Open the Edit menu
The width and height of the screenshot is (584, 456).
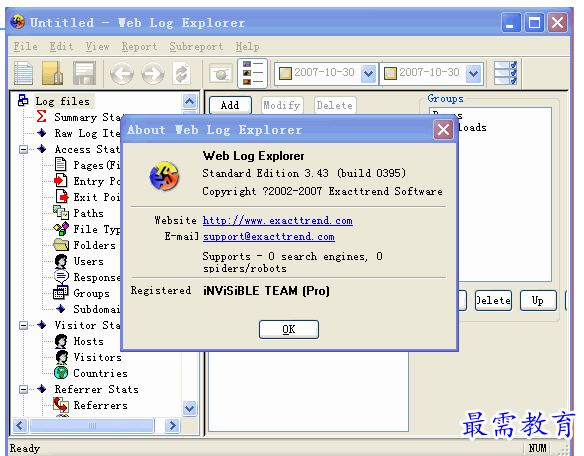61,47
